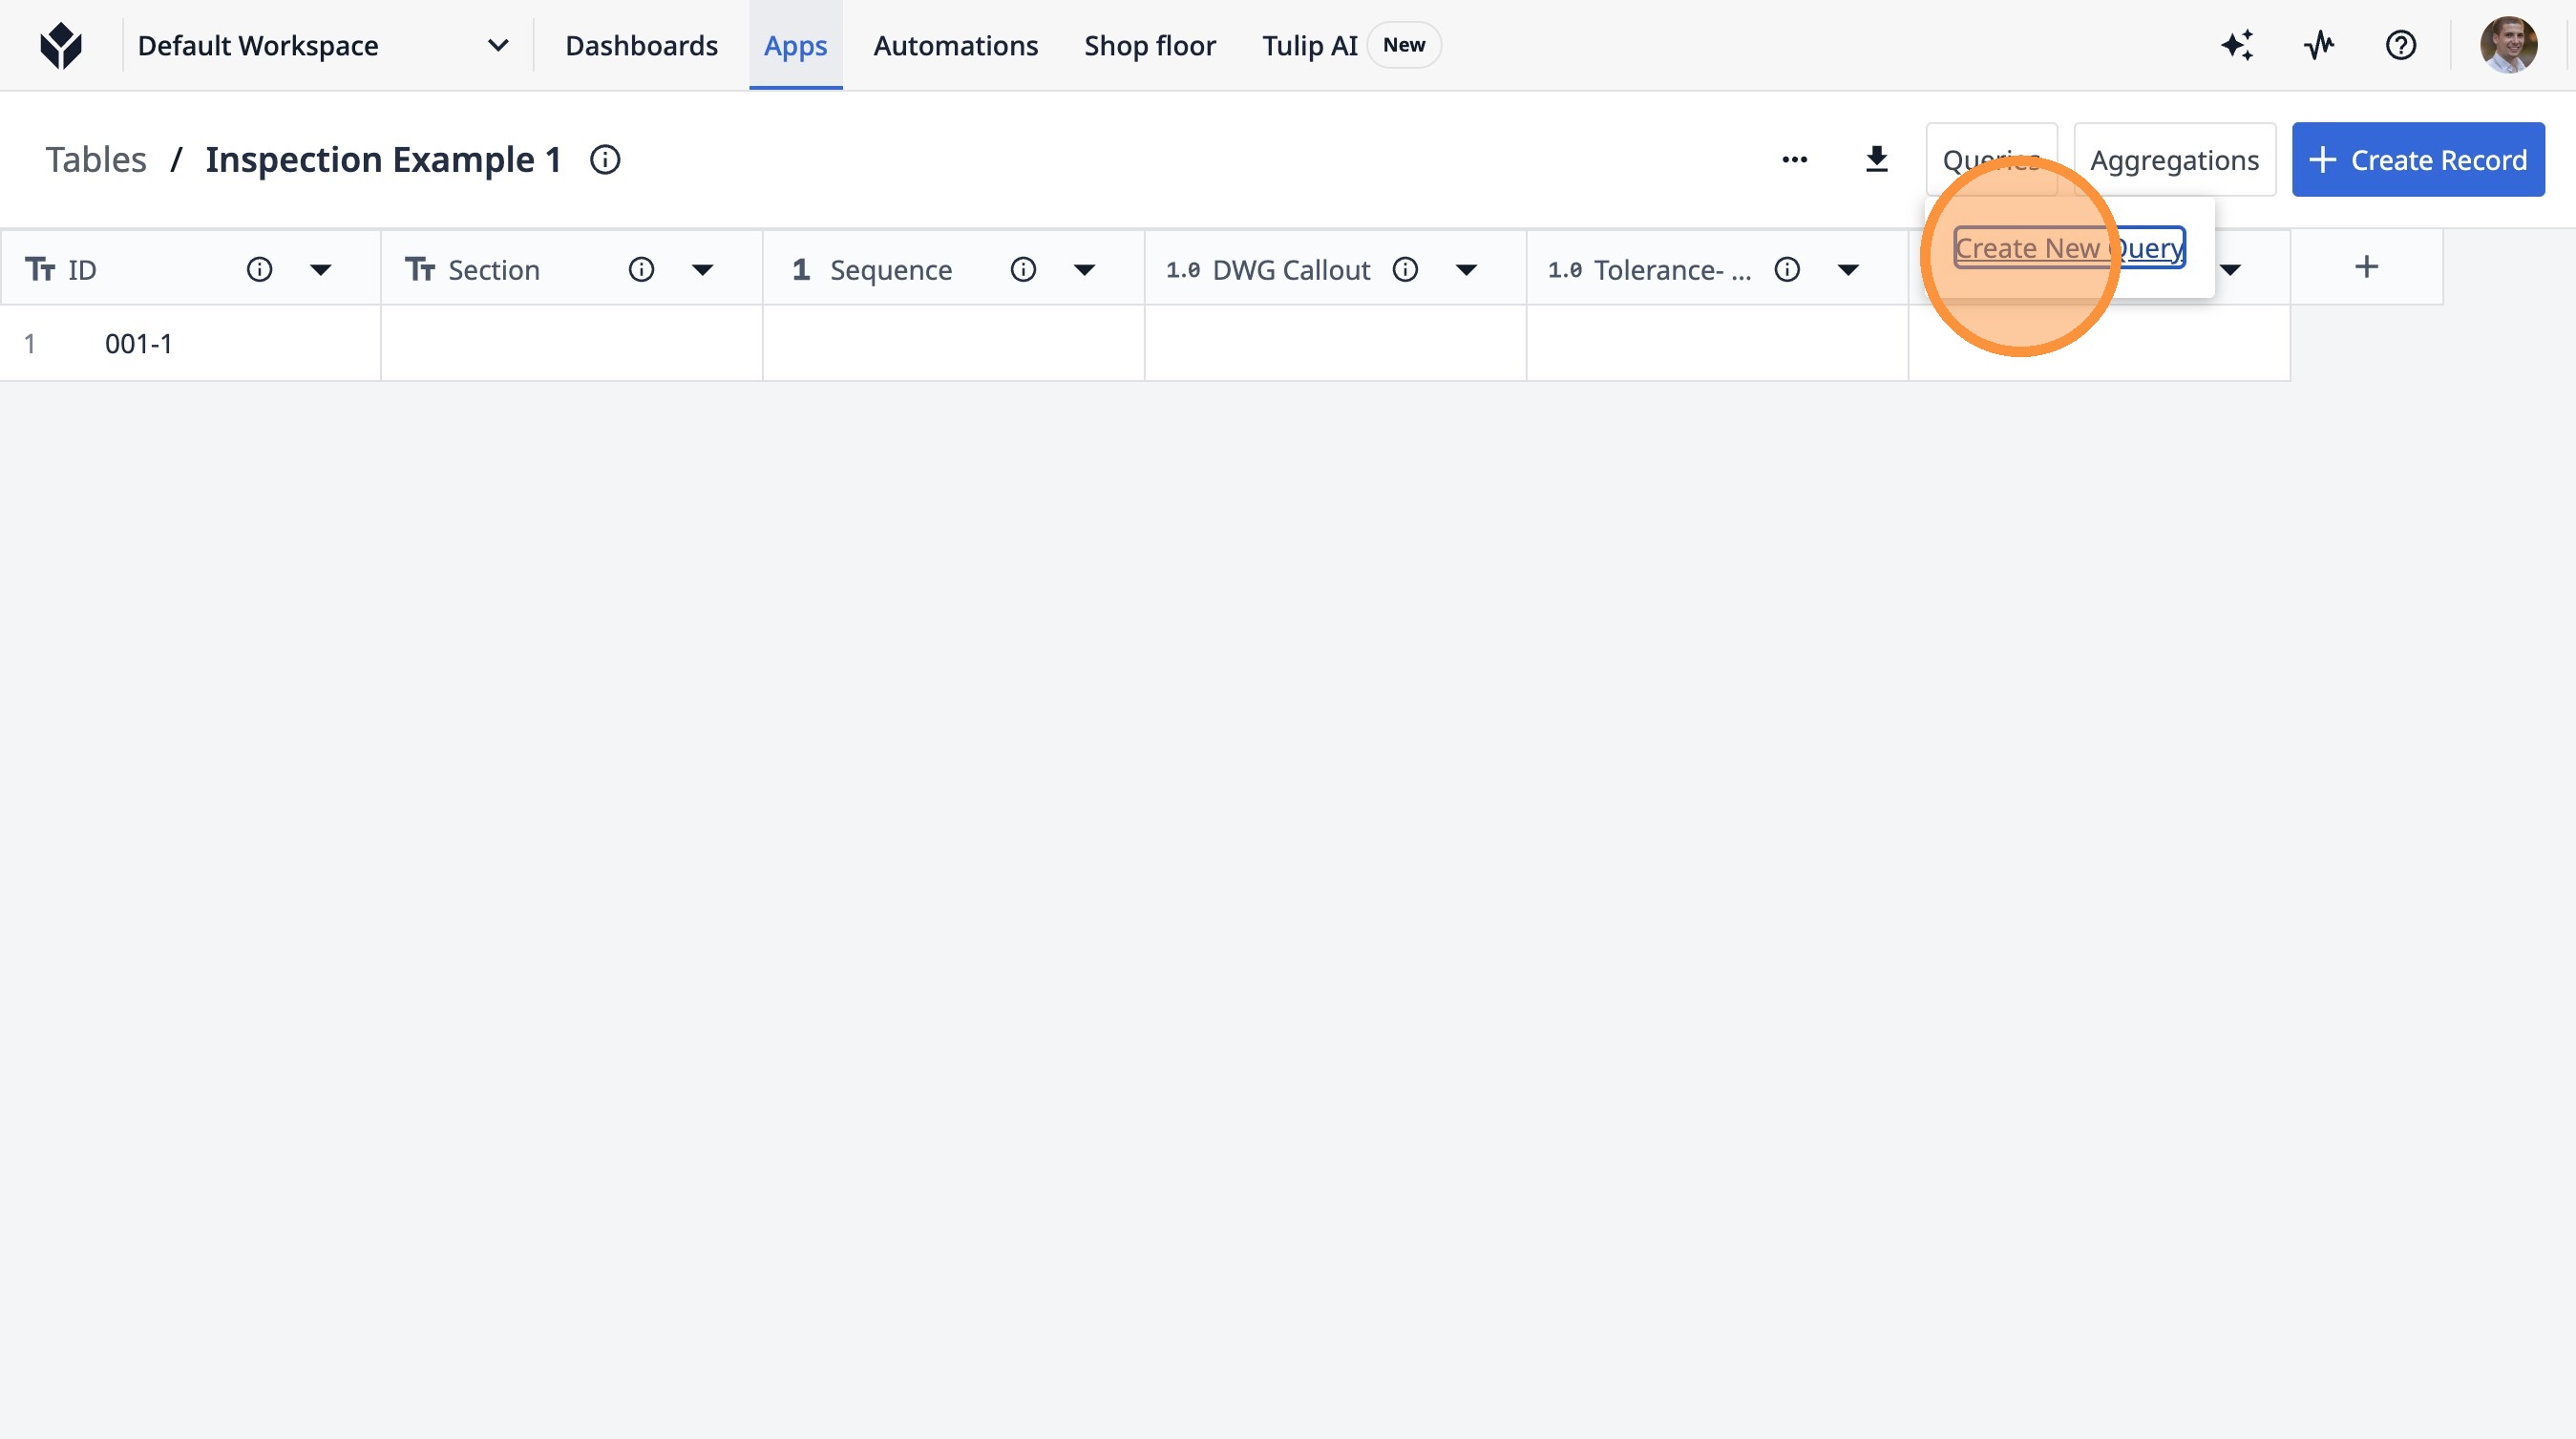Expand the Tolerance column dropdown arrow

(x=1848, y=270)
